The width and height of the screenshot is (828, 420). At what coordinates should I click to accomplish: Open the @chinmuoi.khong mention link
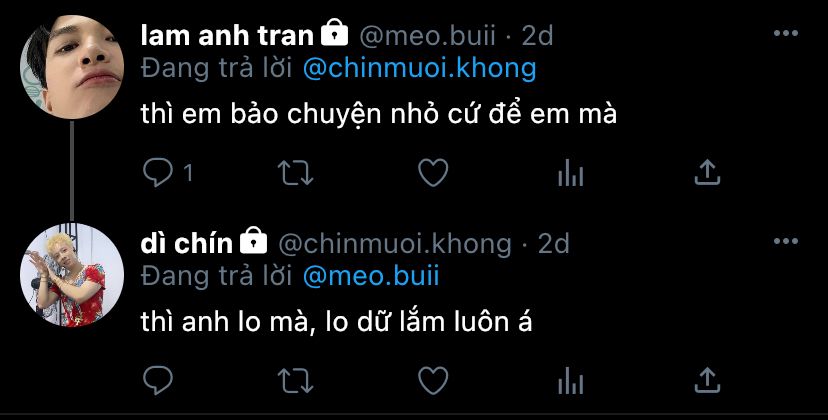pos(420,68)
